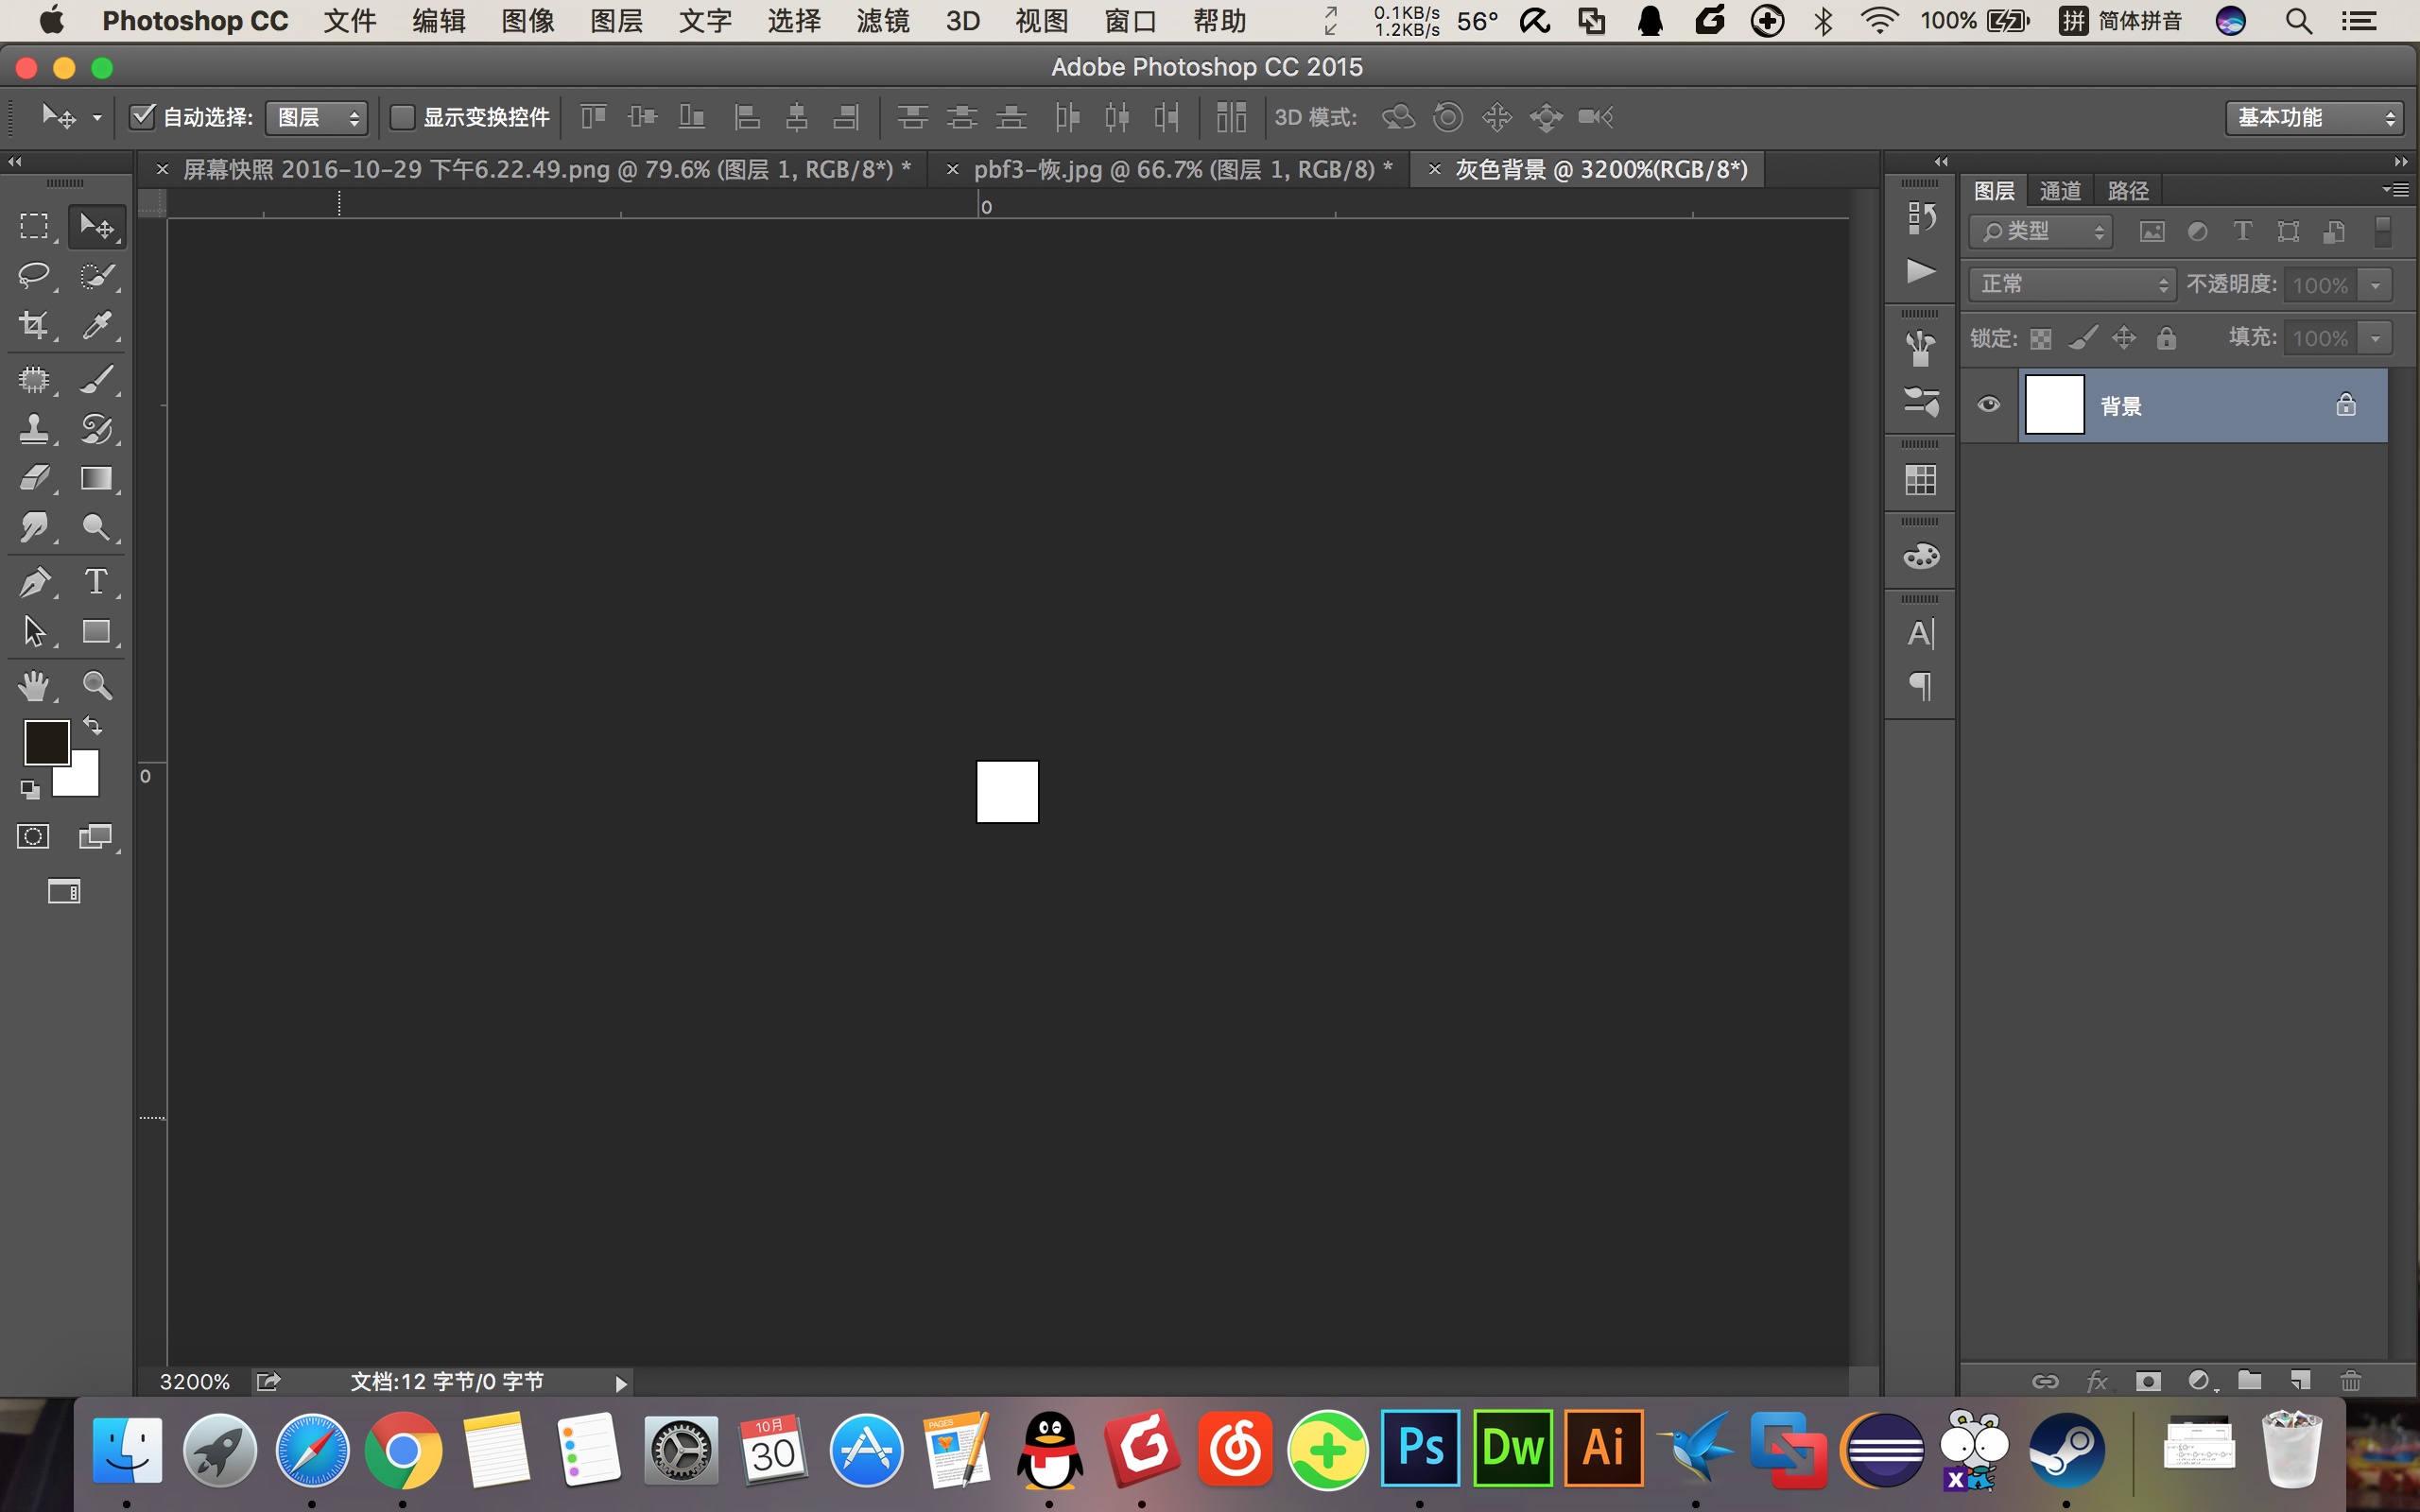The height and width of the screenshot is (1512, 2420).
Task: Toggle lock transparent pixels
Action: (2040, 339)
